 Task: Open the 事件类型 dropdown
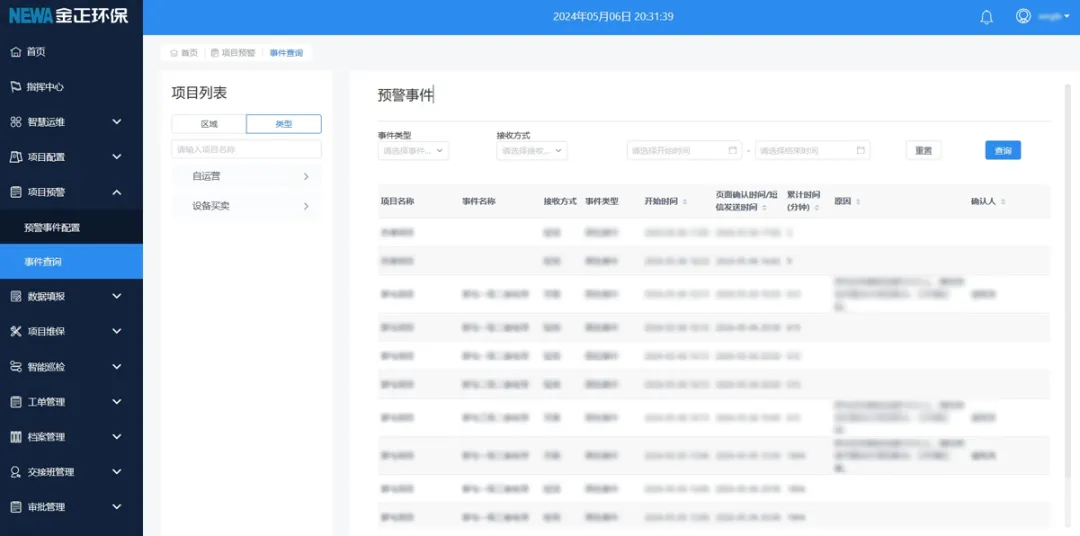413,151
